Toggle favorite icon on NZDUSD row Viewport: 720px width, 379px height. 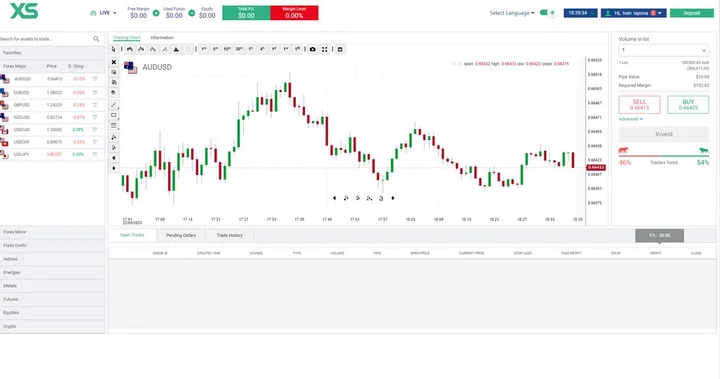coord(95,117)
